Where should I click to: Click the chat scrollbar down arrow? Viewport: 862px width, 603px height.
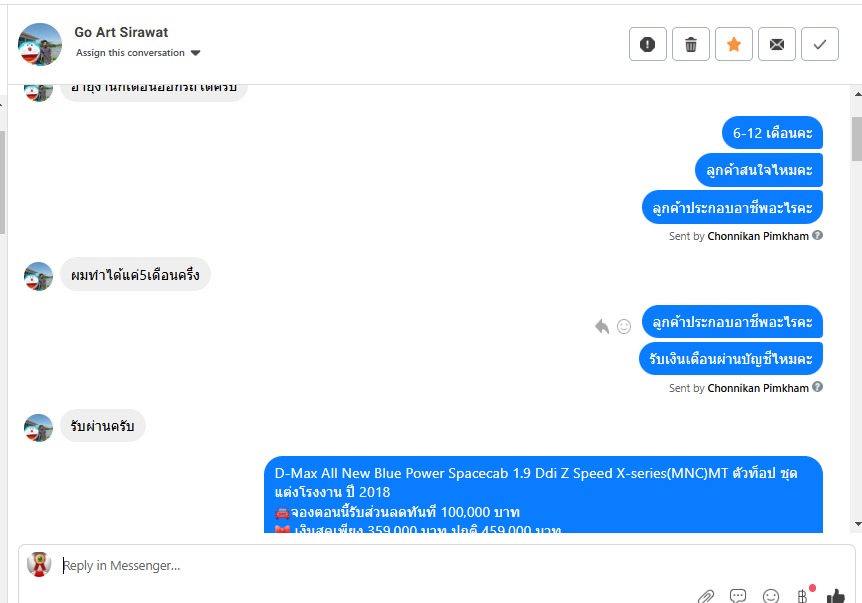pos(858,524)
